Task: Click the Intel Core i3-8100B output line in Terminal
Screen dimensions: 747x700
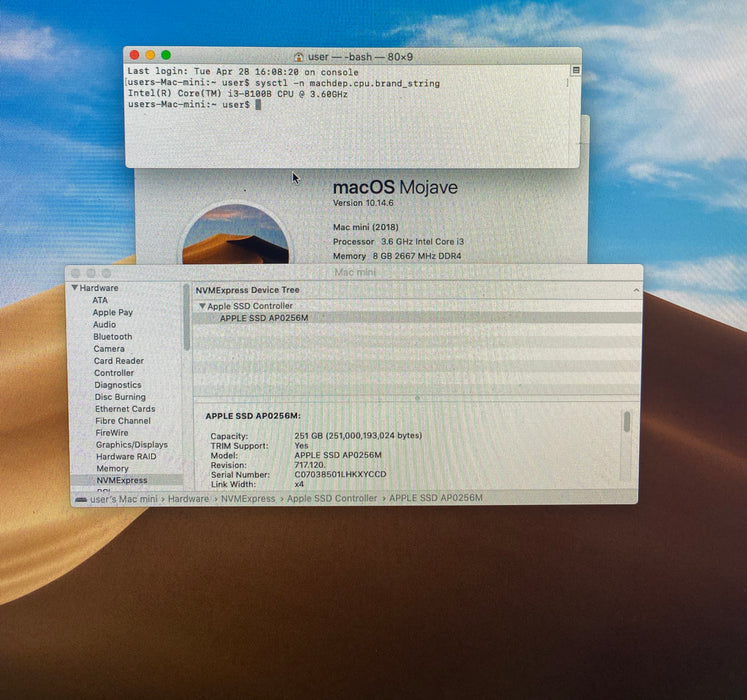Action: pyautogui.click(x=238, y=93)
